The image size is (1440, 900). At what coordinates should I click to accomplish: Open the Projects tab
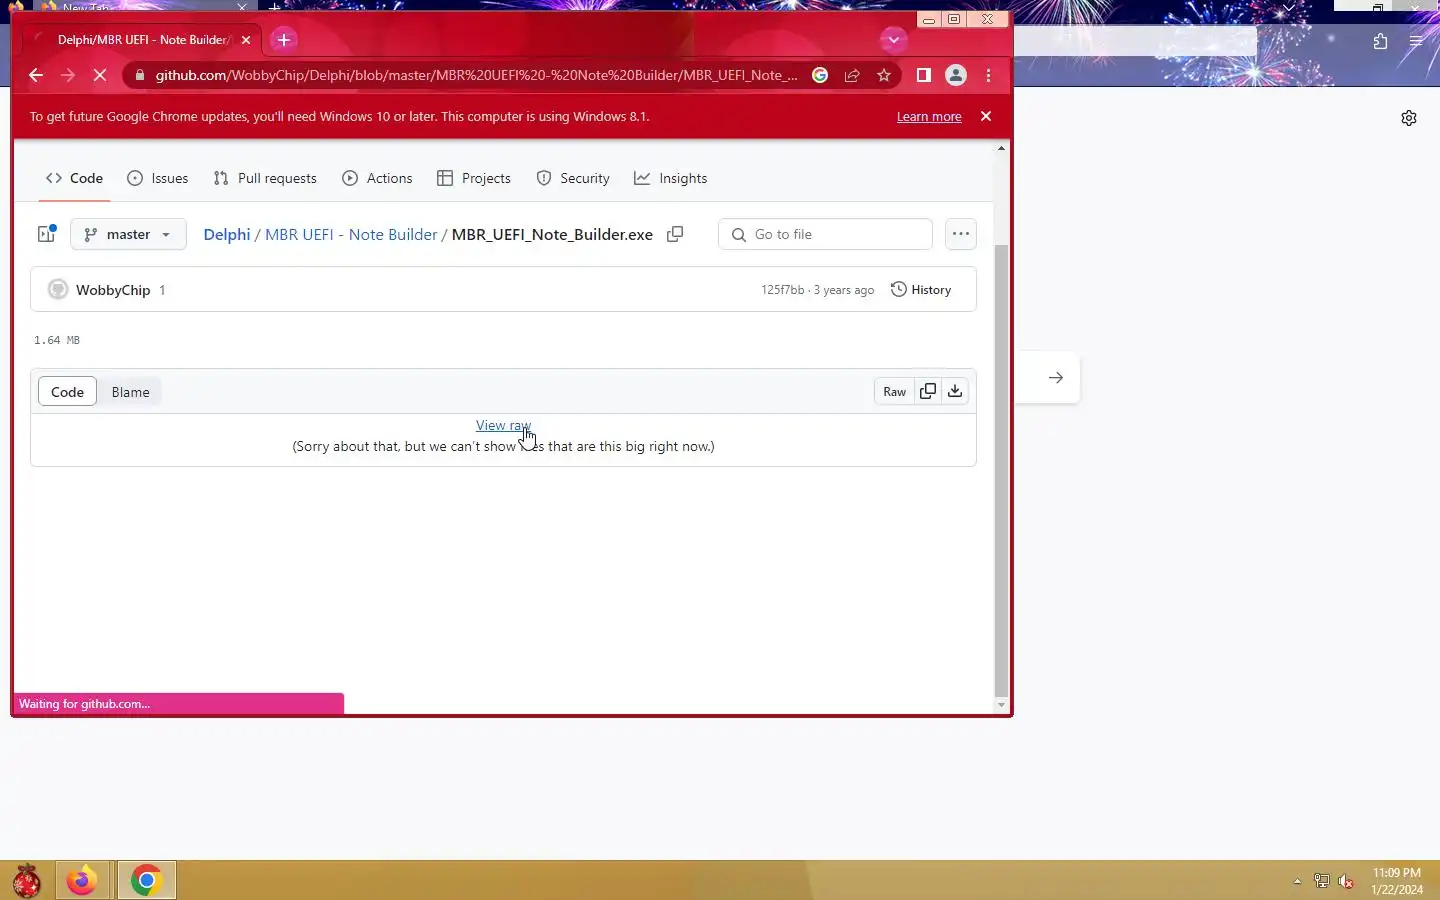(x=474, y=178)
